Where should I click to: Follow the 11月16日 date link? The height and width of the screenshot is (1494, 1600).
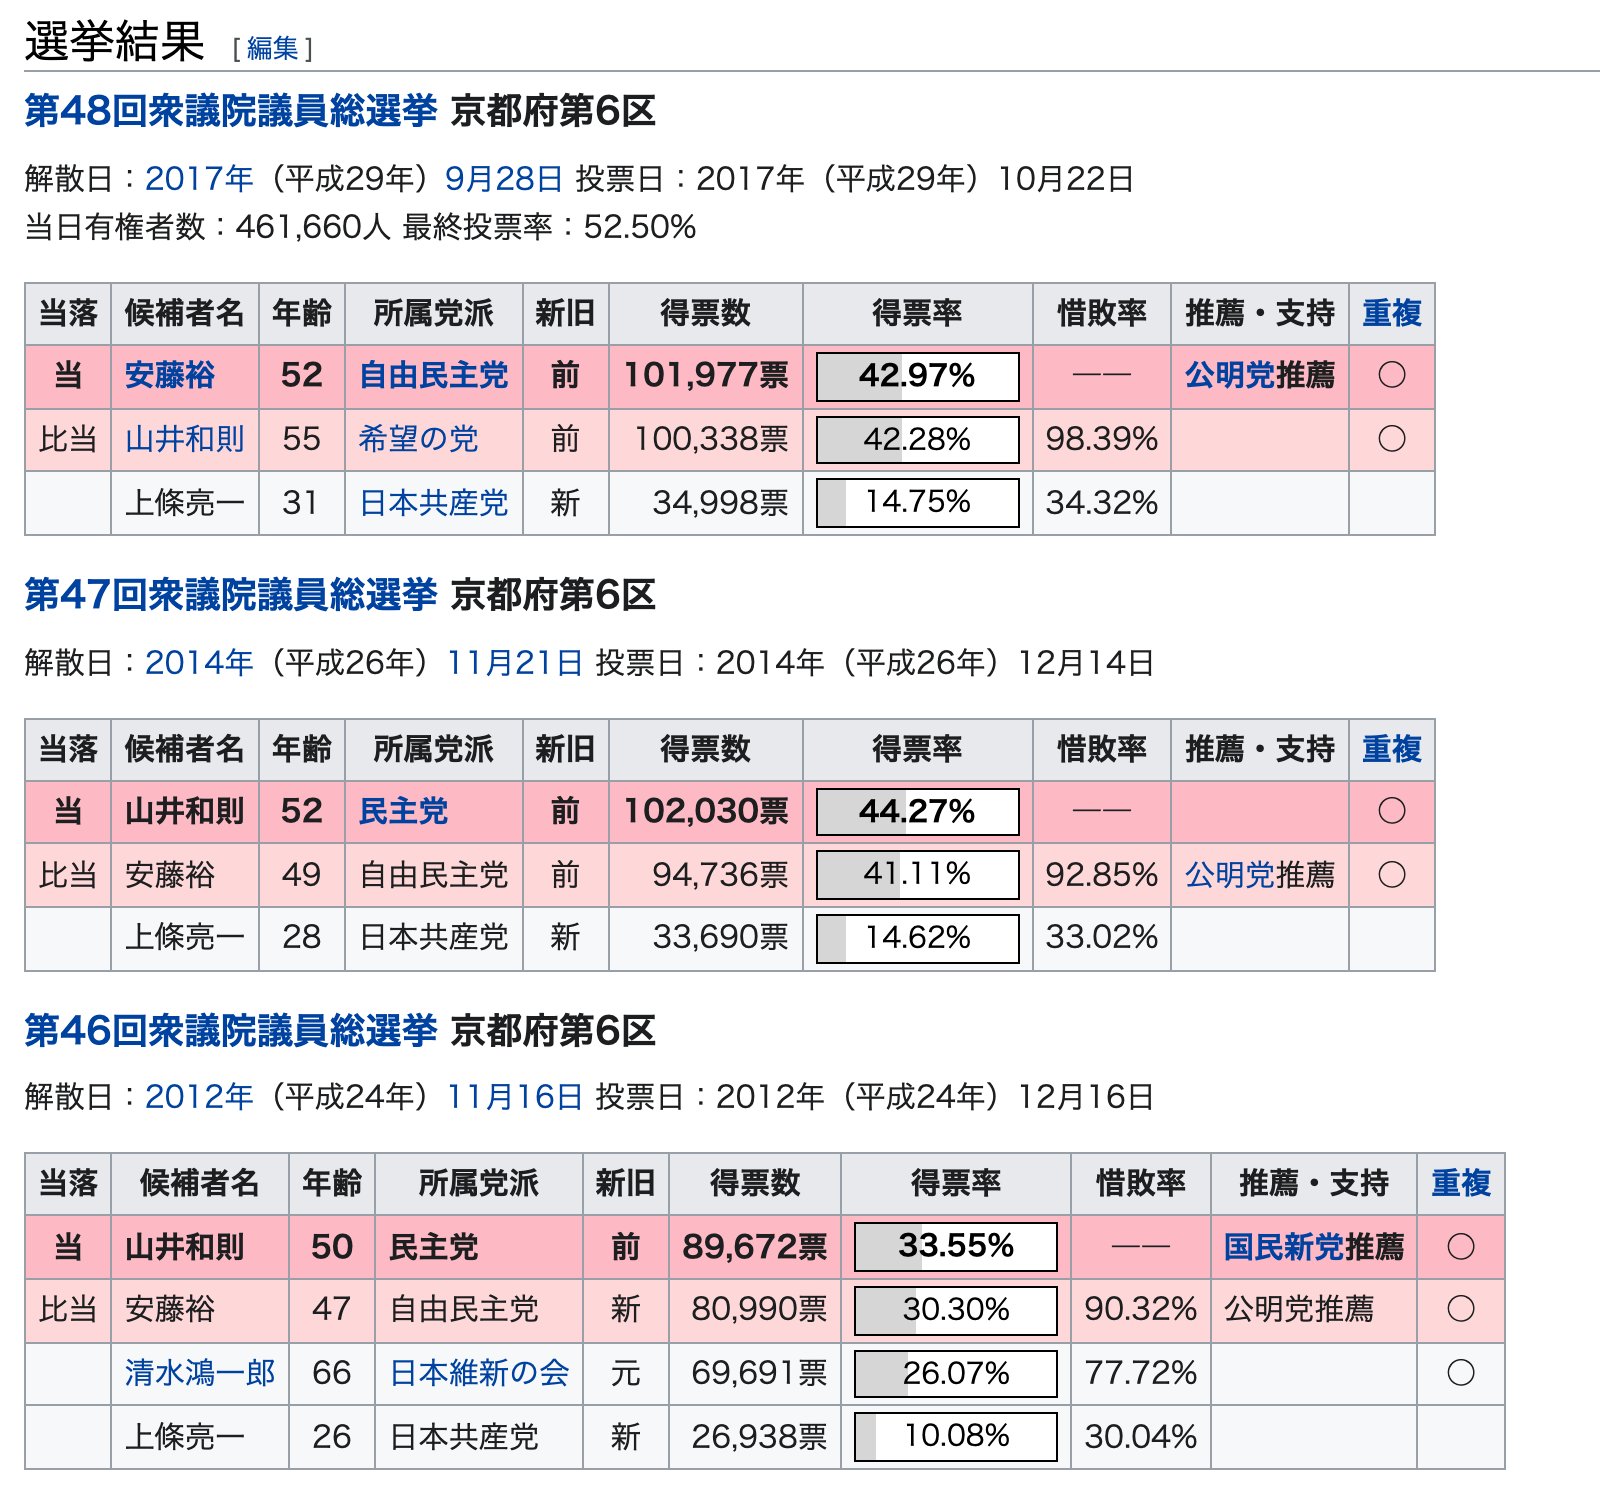(514, 1096)
